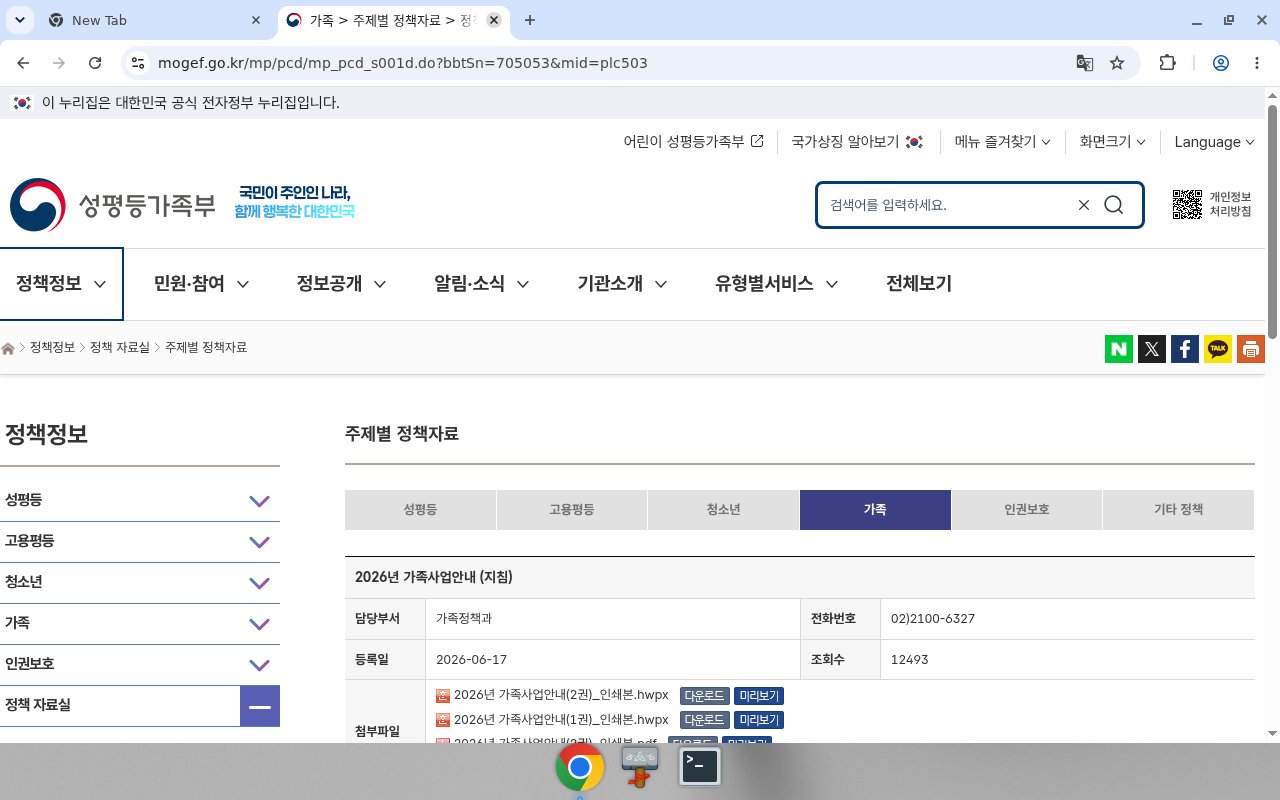
Task: Switch to the New Tab browser tab
Action: [155, 20]
